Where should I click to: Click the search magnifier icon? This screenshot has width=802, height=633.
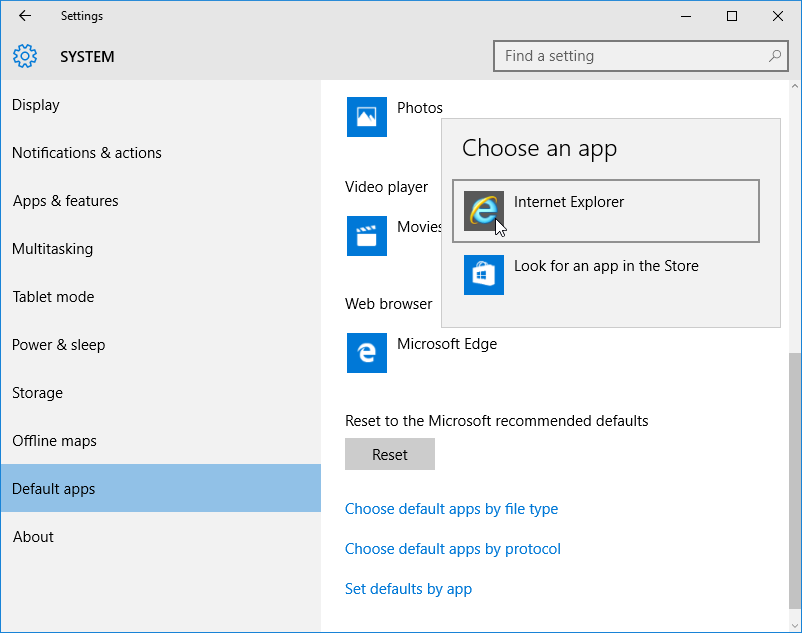click(x=775, y=56)
